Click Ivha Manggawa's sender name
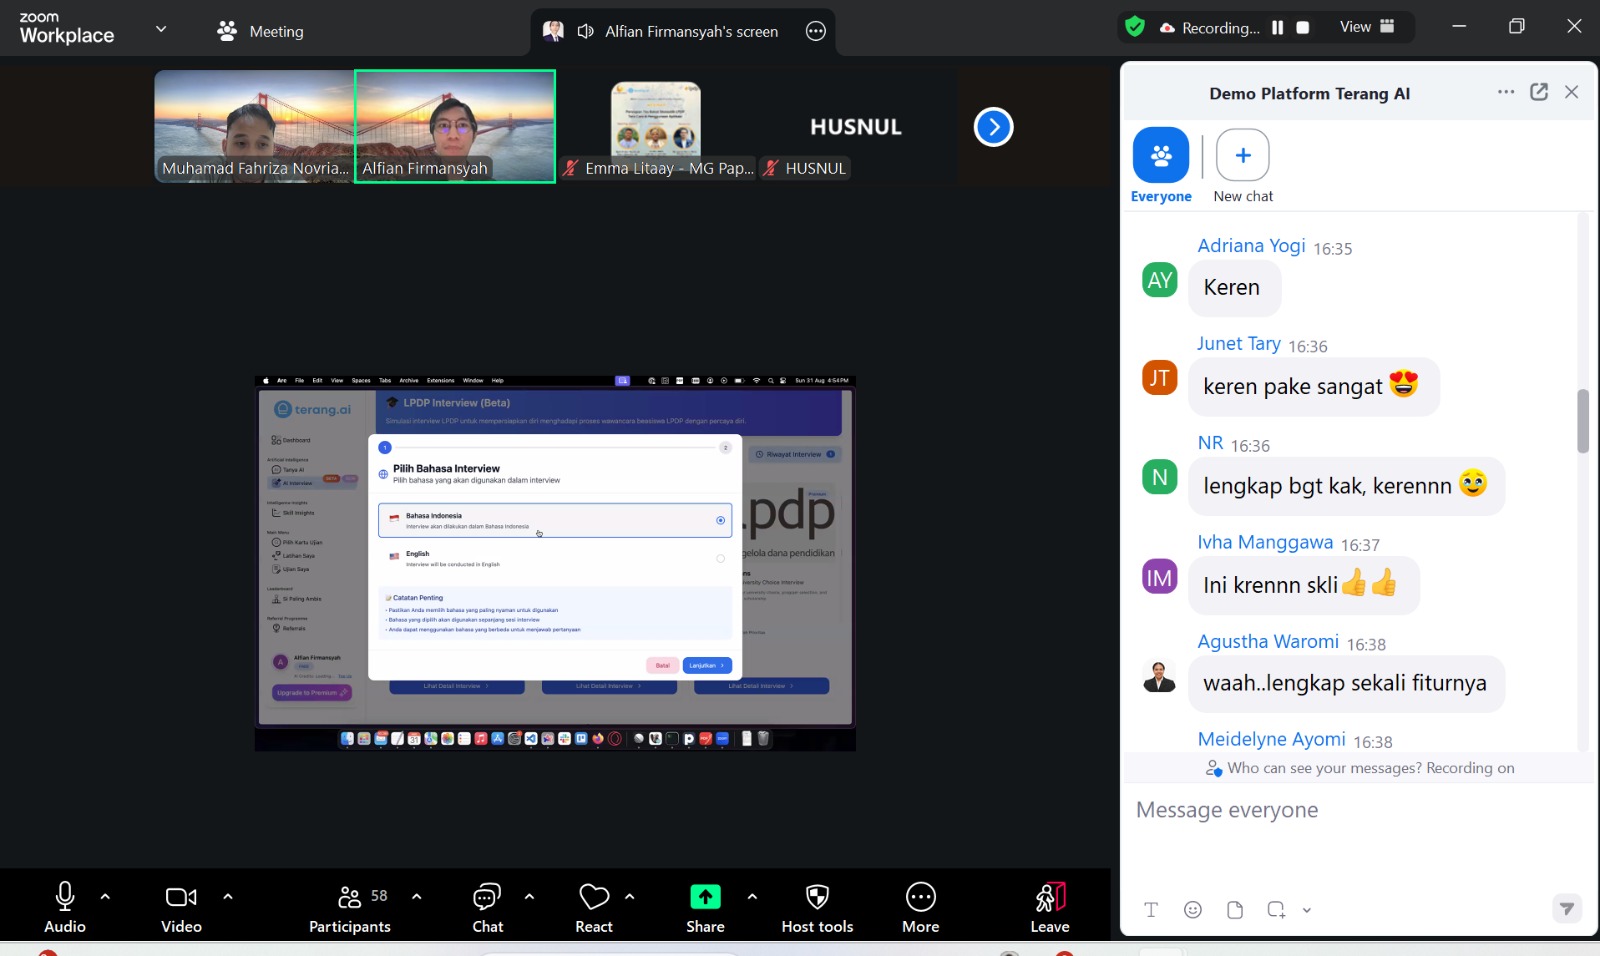 coord(1265,542)
